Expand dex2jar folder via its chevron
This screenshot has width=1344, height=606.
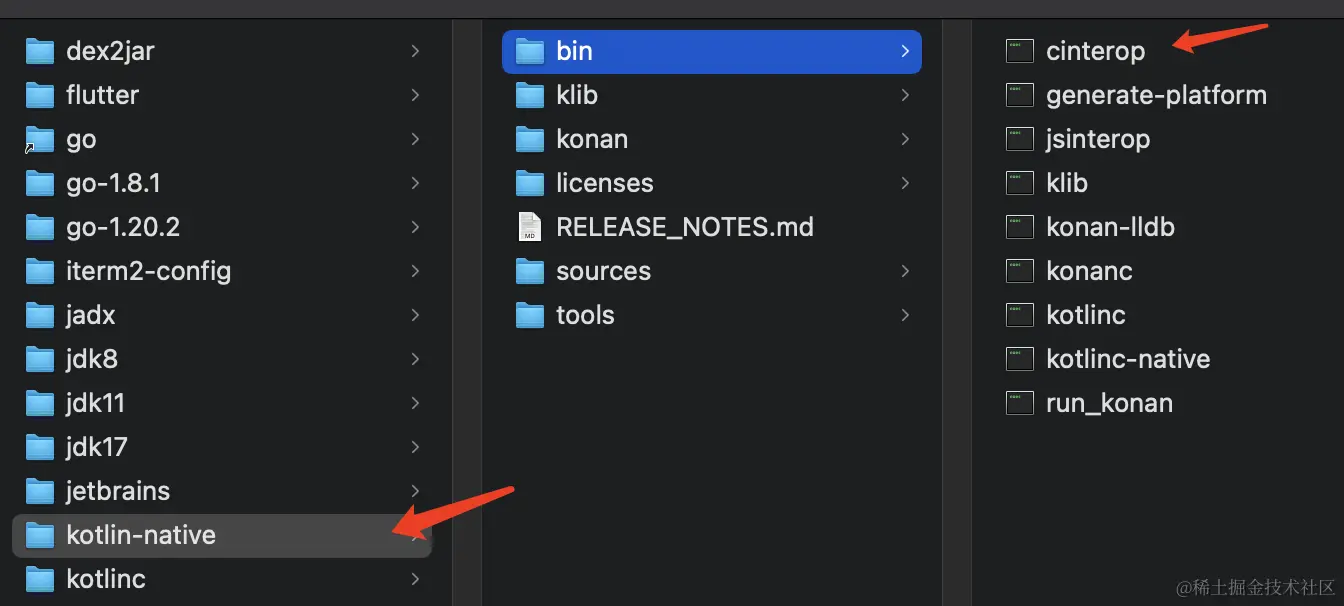point(415,51)
